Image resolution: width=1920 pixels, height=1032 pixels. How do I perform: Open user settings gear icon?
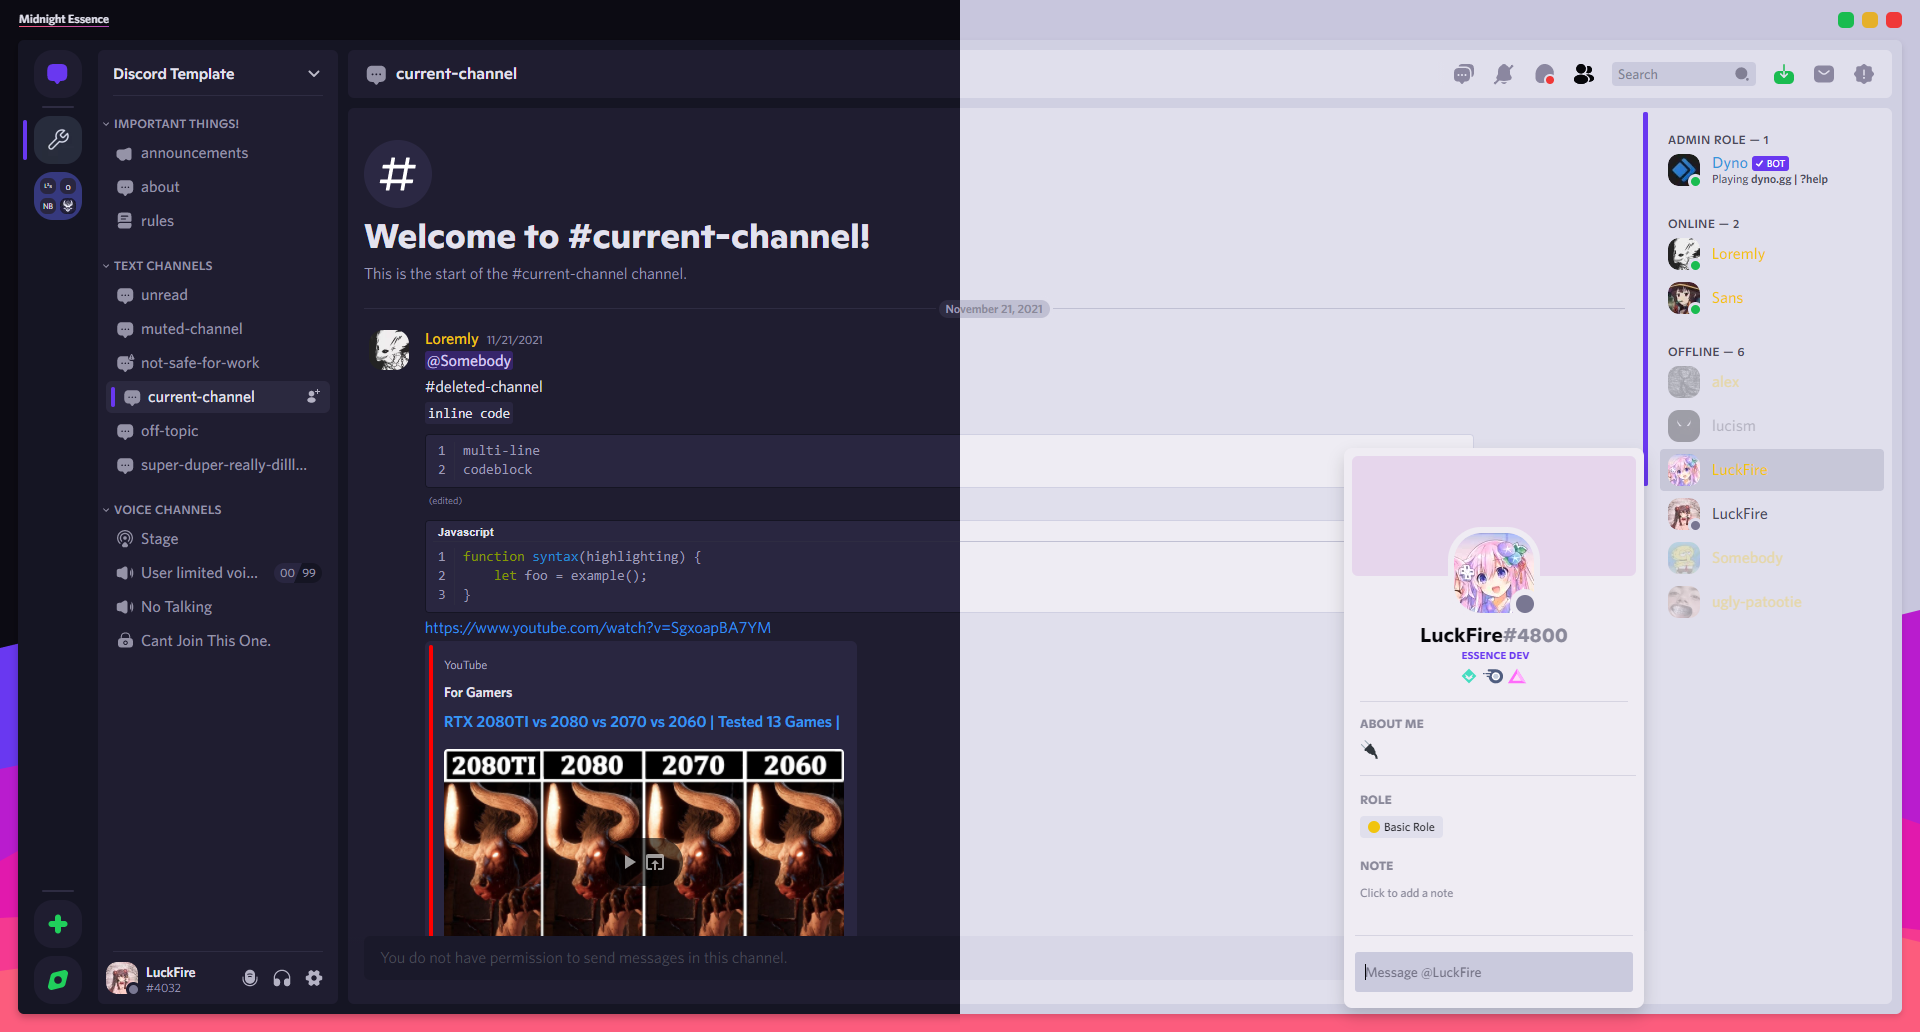pyautogui.click(x=314, y=978)
